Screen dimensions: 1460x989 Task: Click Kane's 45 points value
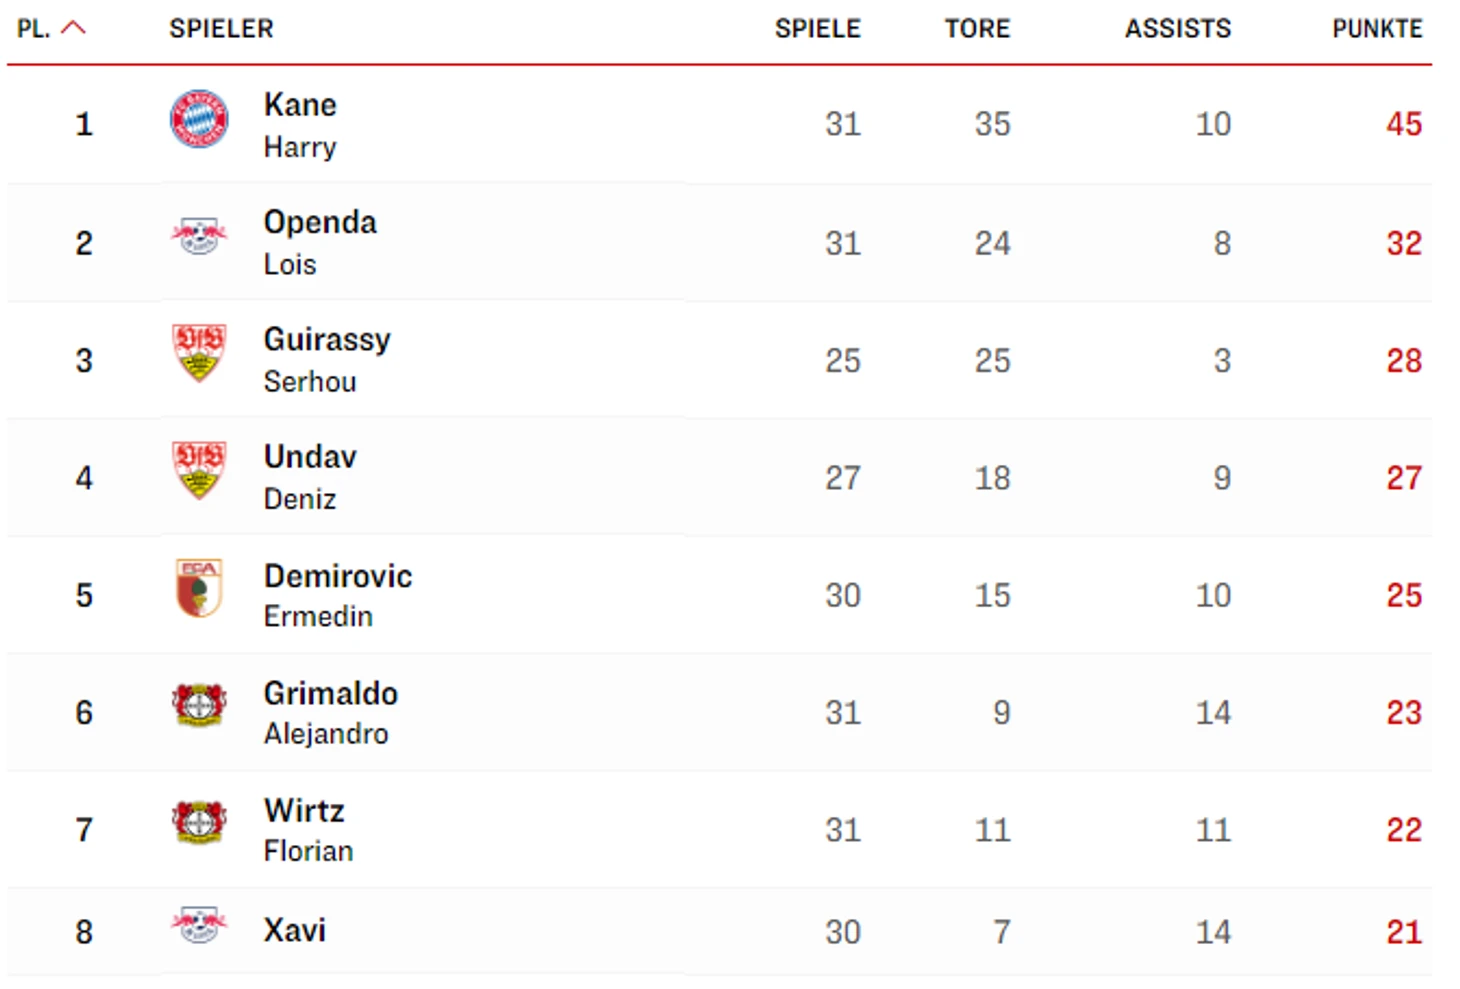(x=1404, y=124)
